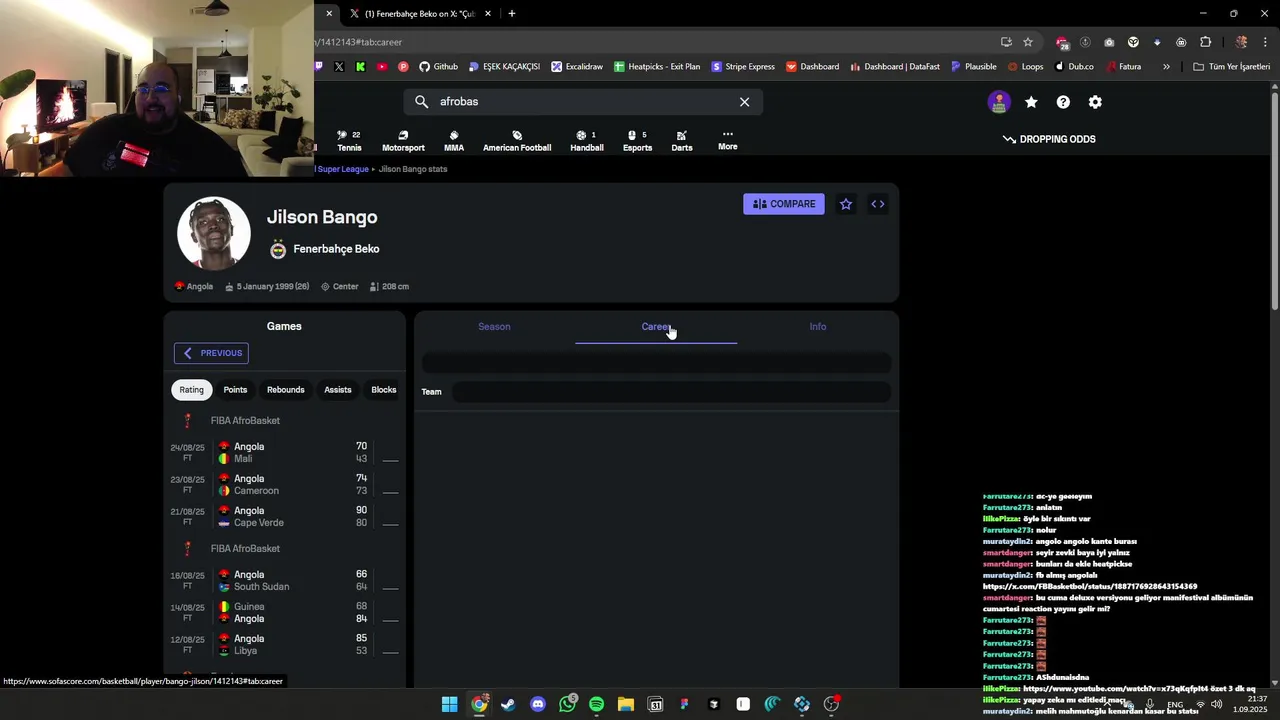Image resolution: width=1280 pixels, height=720 pixels.
Task: Favorite Jilson Bango with the star button
Action: pos(846,204)
